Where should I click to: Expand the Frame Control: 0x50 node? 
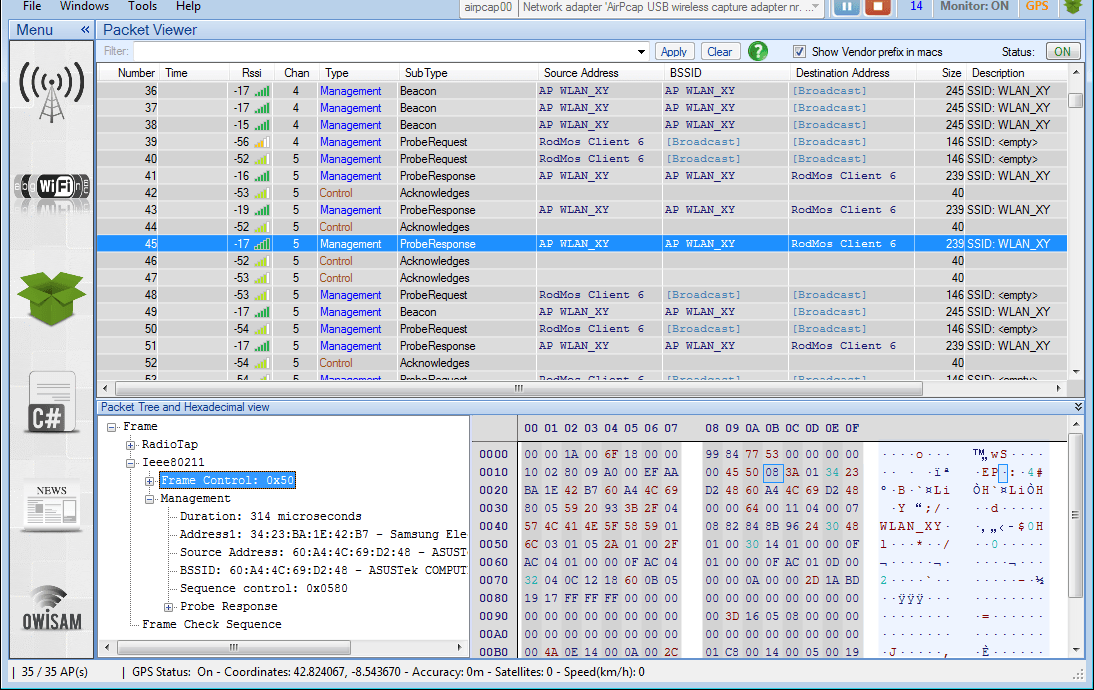click(149, 481)
